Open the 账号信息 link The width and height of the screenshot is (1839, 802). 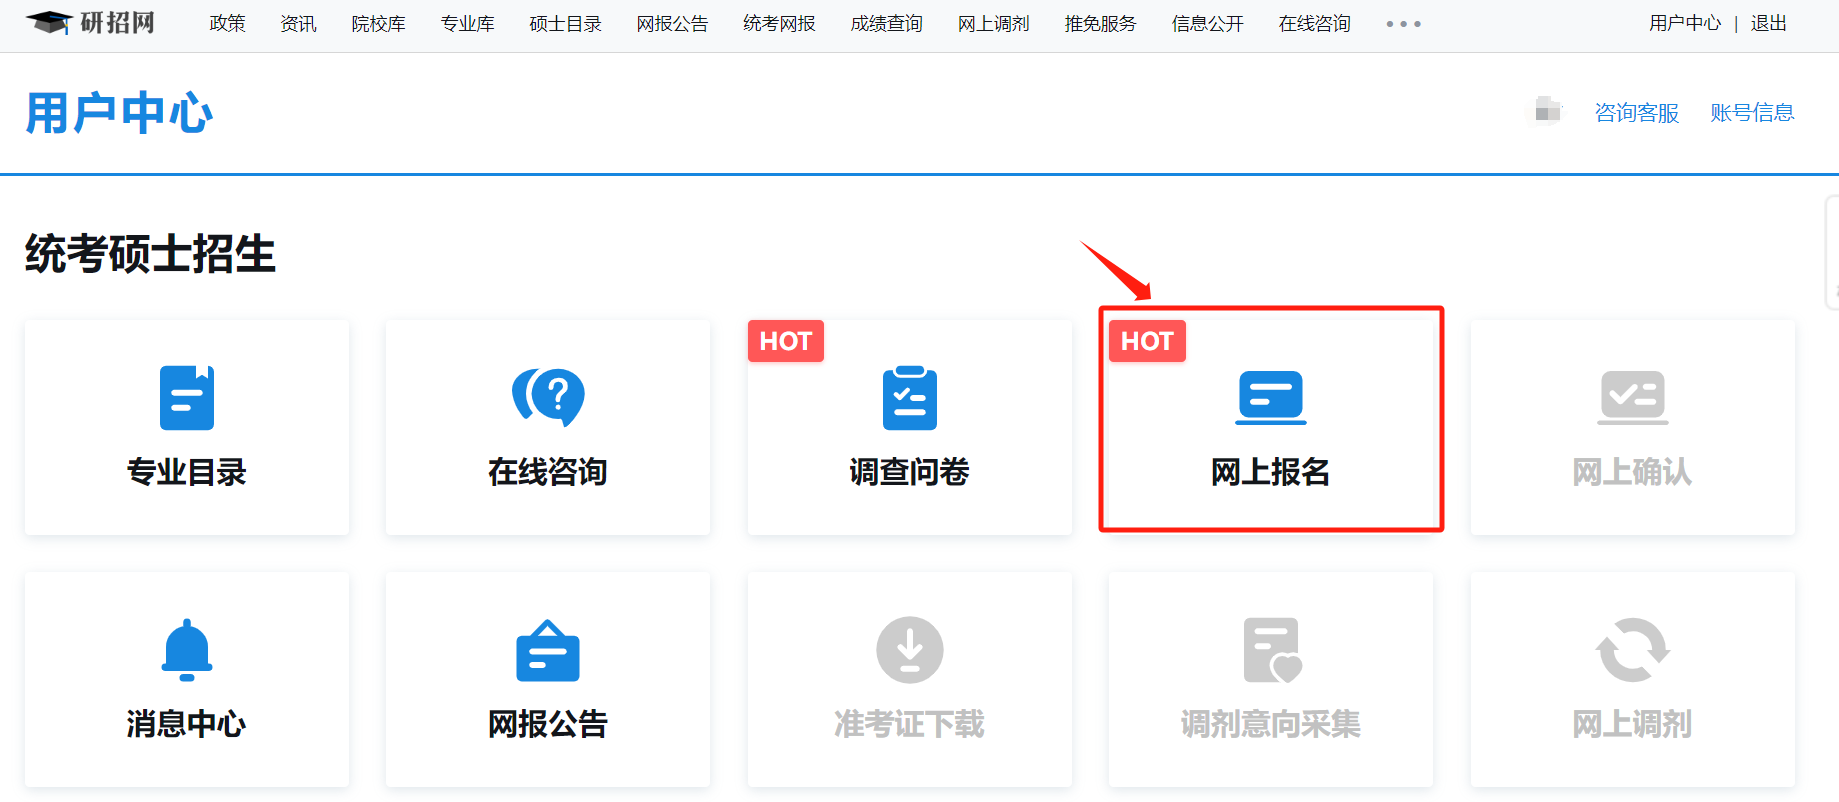pos(1752,113)
